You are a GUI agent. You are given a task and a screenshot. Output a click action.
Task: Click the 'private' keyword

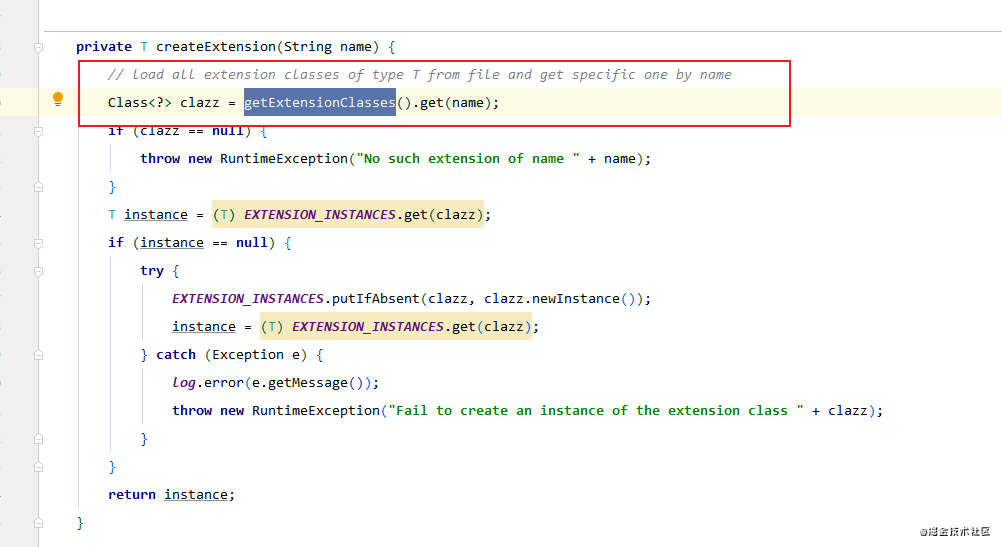click(x=104, y=47)
